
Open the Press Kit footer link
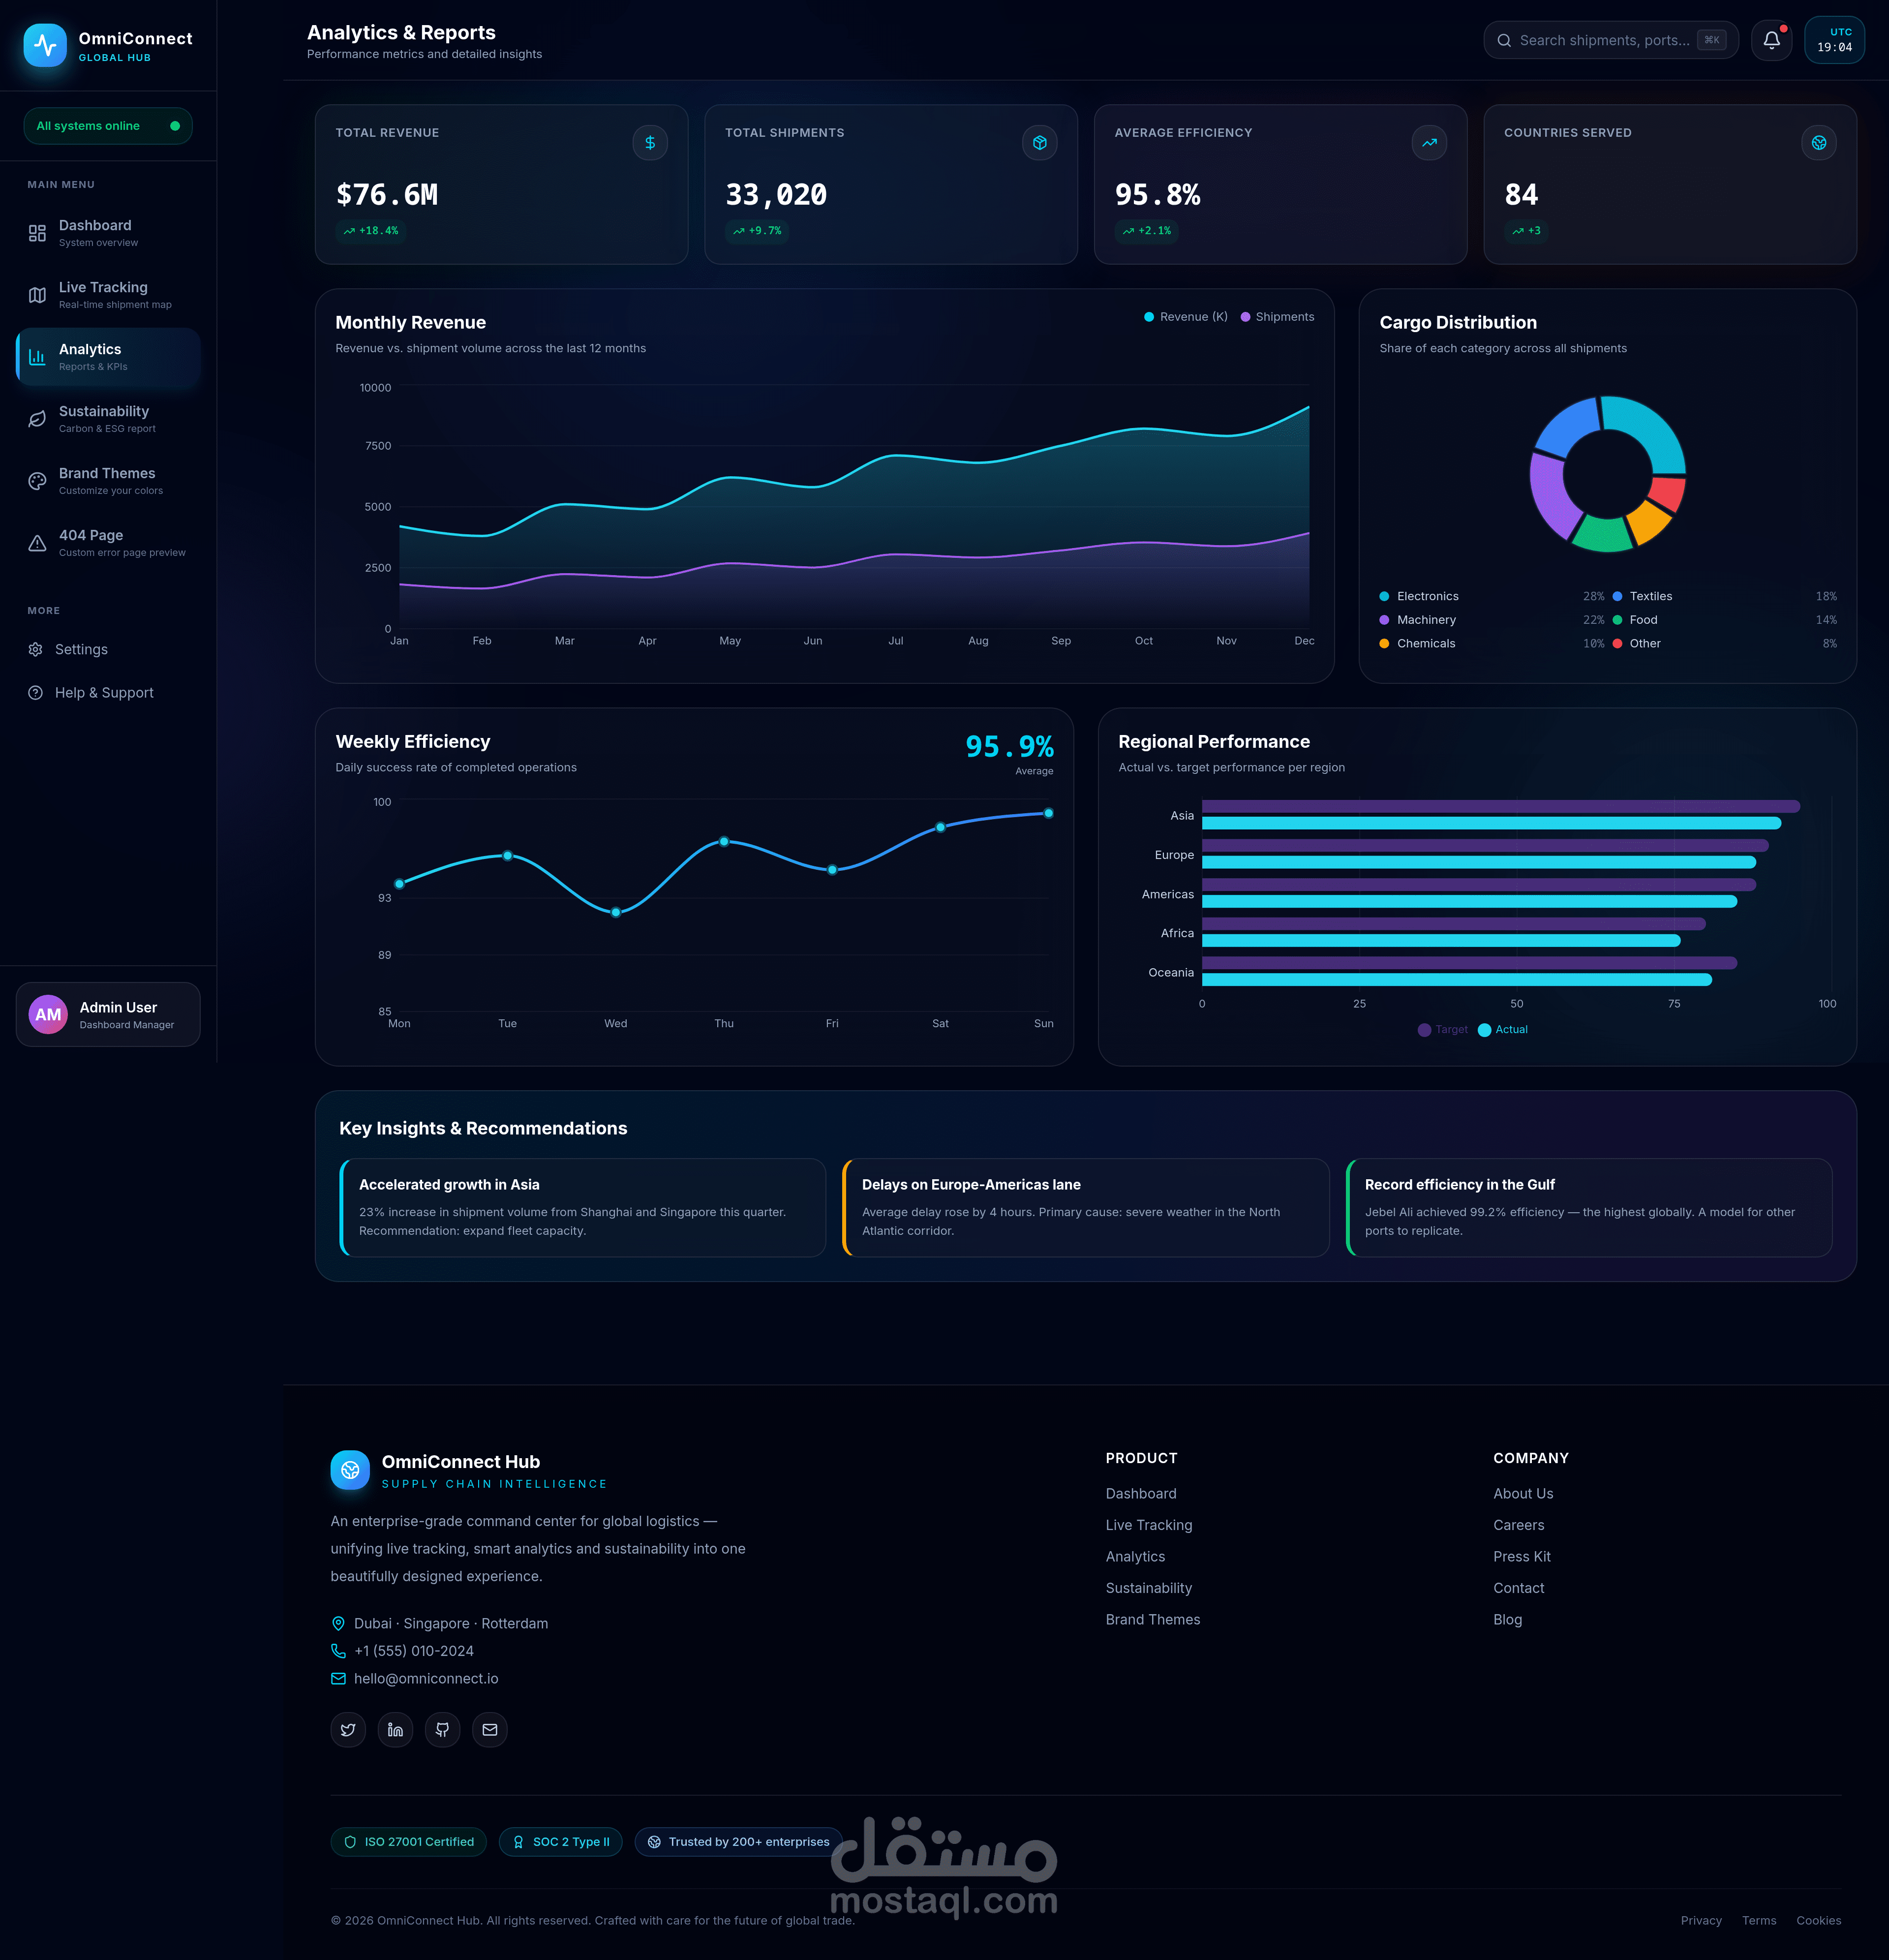pyautogui.click(x=1522, y=1557)
